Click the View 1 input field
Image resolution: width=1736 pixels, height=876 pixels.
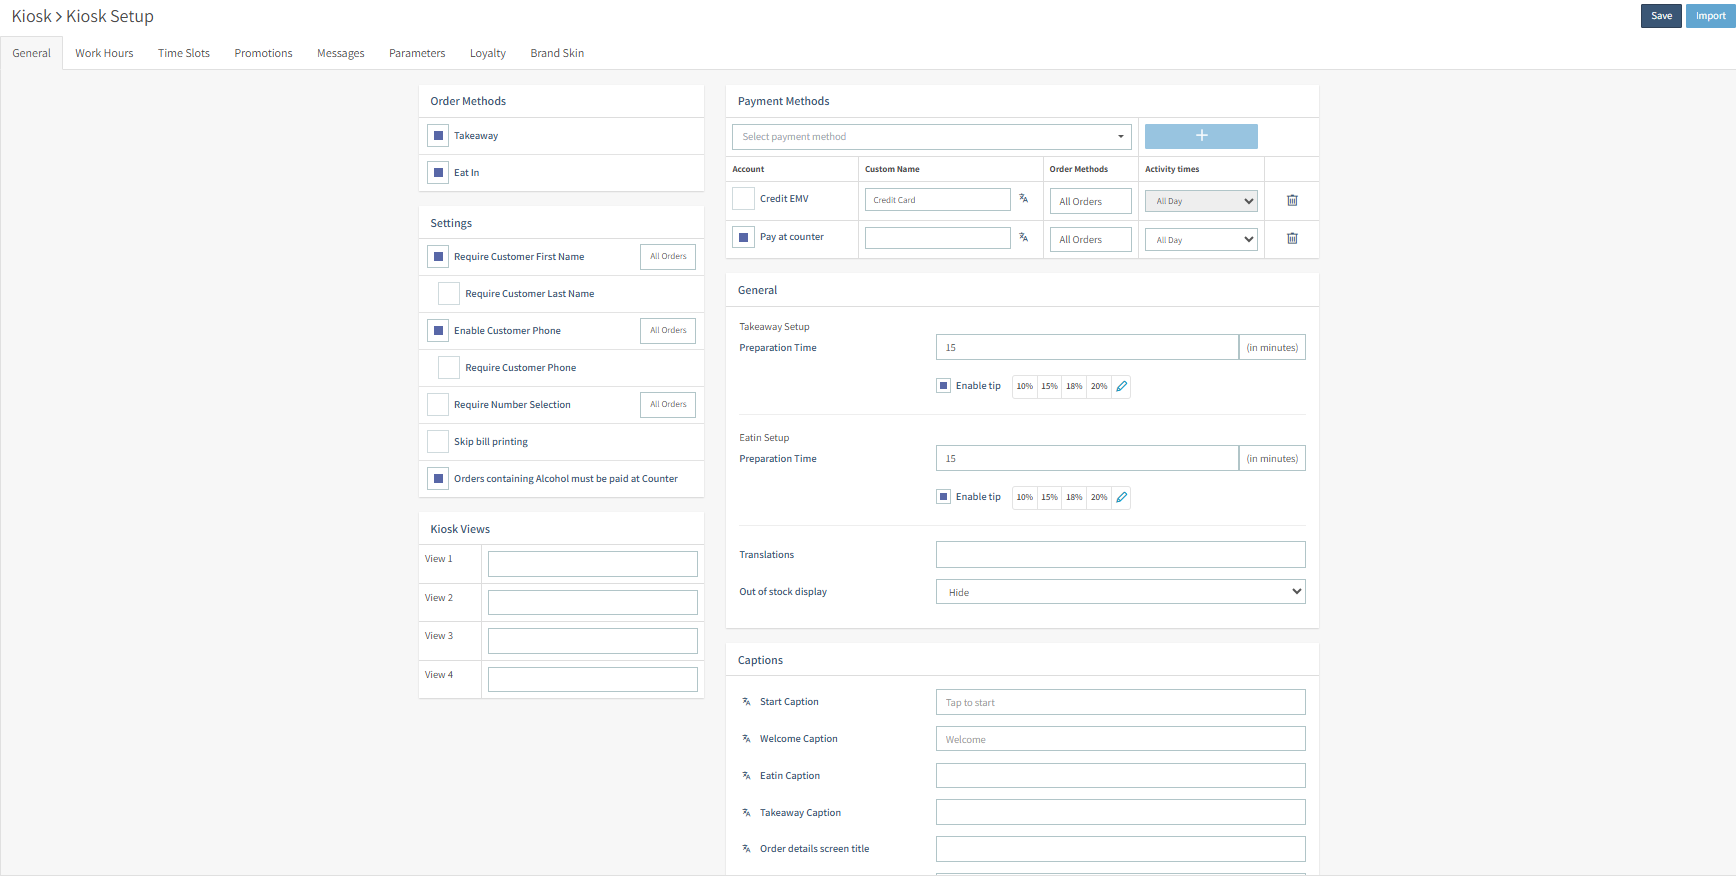pos(592,564)
